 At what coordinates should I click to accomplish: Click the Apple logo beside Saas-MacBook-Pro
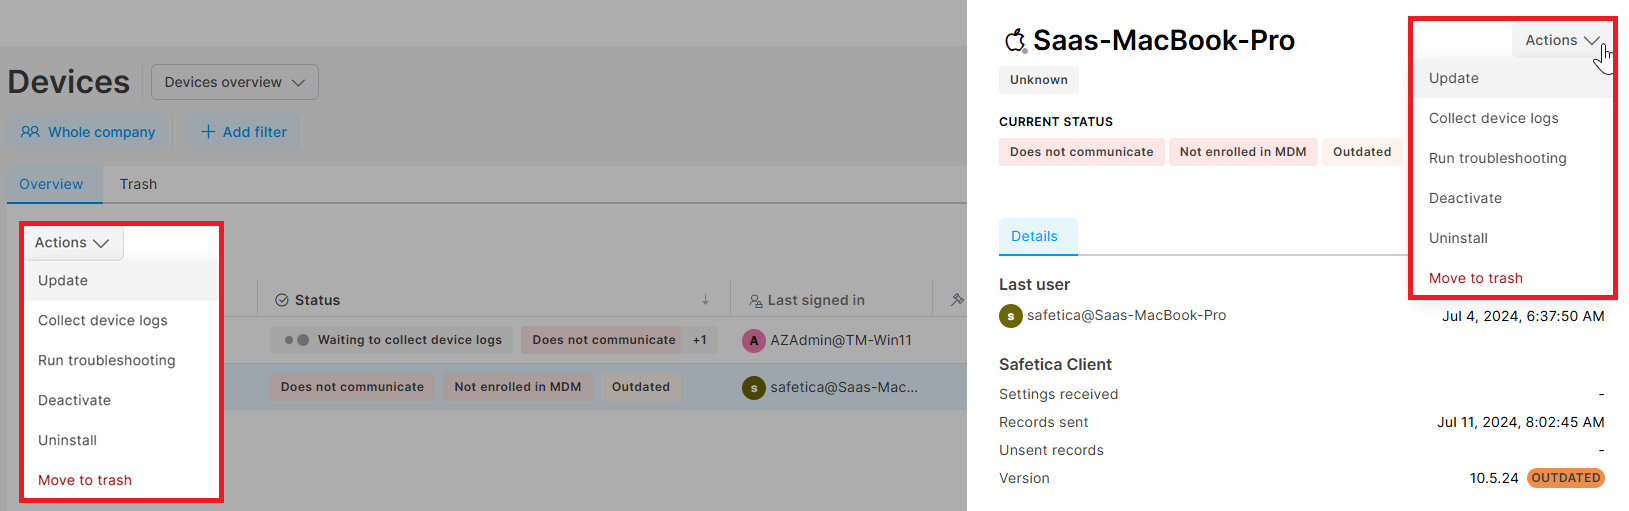[x=1015, y=40]
